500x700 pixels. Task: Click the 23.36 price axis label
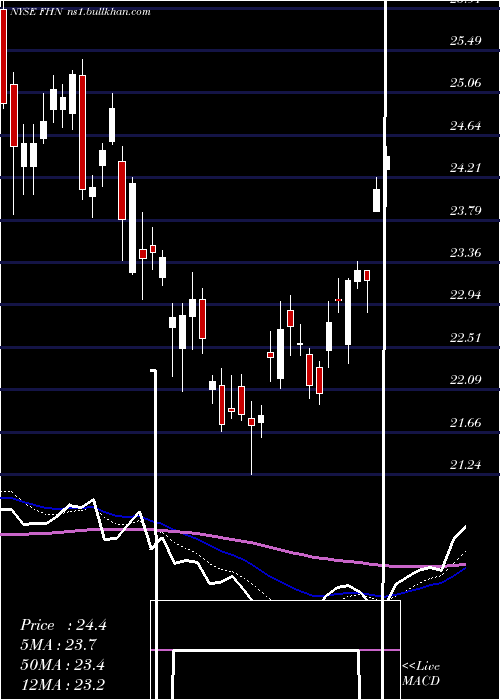[x=466, y=253]
